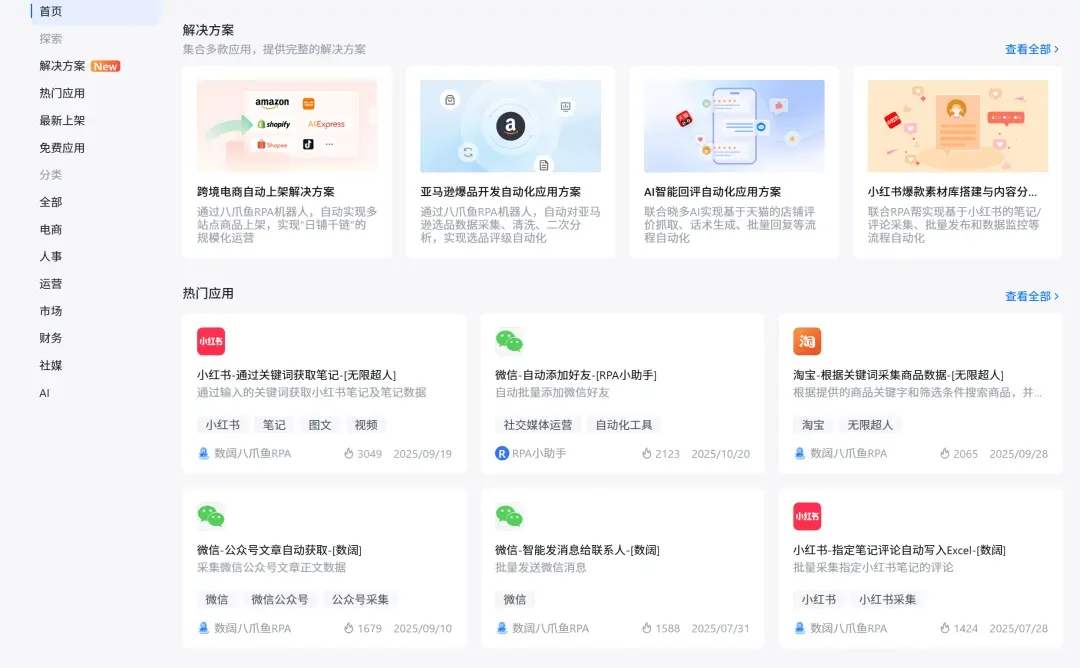Click the 自动化工具 tag
Viewport: 1080px width, 668px height.
click(623, 425)
